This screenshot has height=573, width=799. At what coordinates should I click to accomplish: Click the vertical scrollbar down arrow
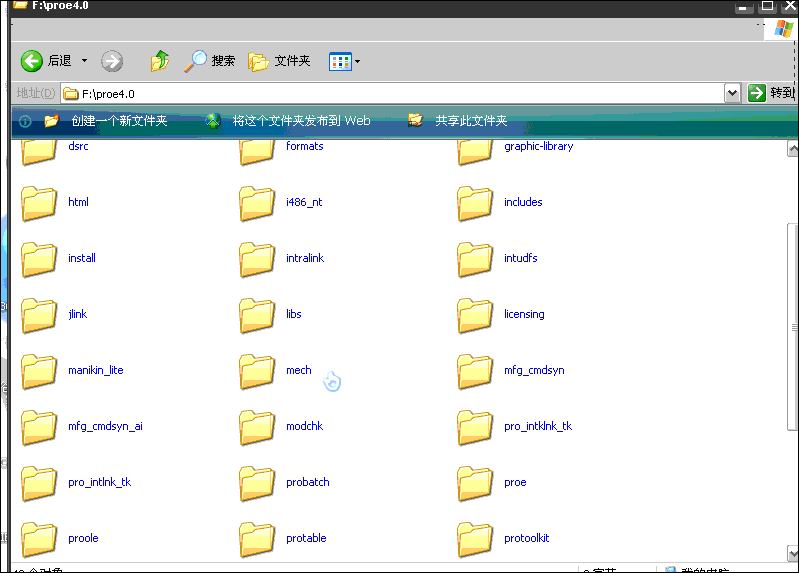793,553
